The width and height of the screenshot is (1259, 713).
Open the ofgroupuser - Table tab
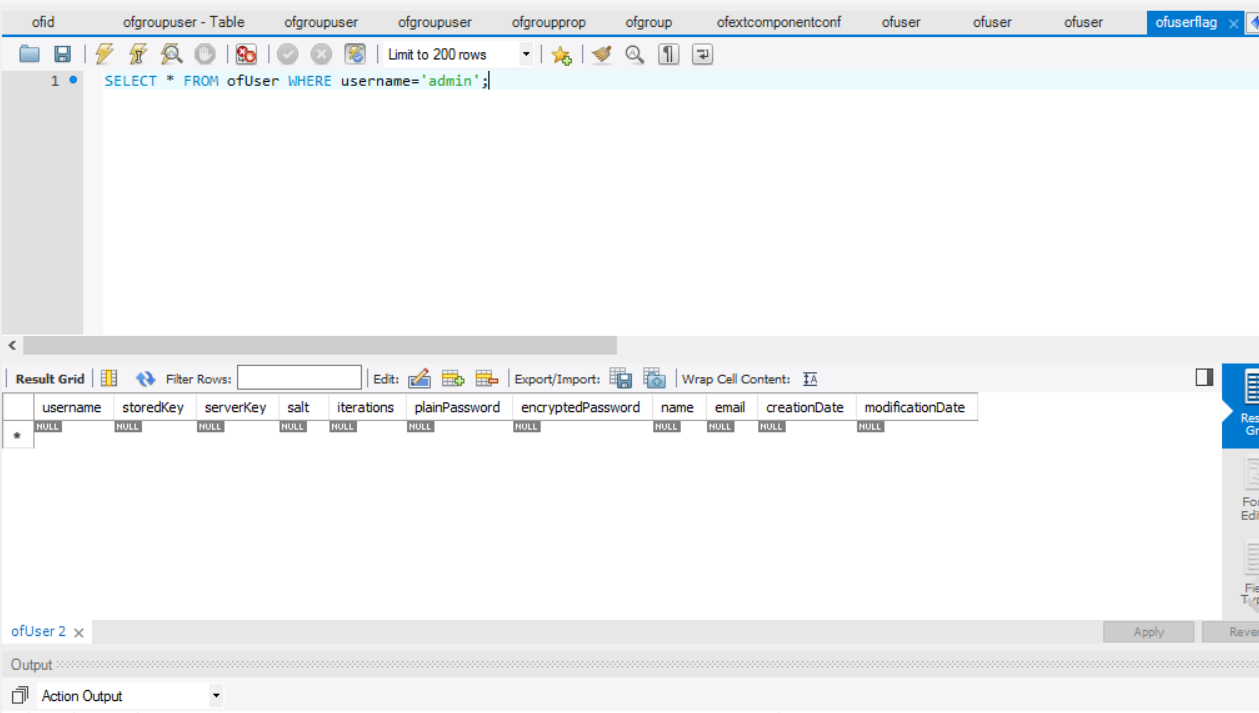(x=184, y=22)
